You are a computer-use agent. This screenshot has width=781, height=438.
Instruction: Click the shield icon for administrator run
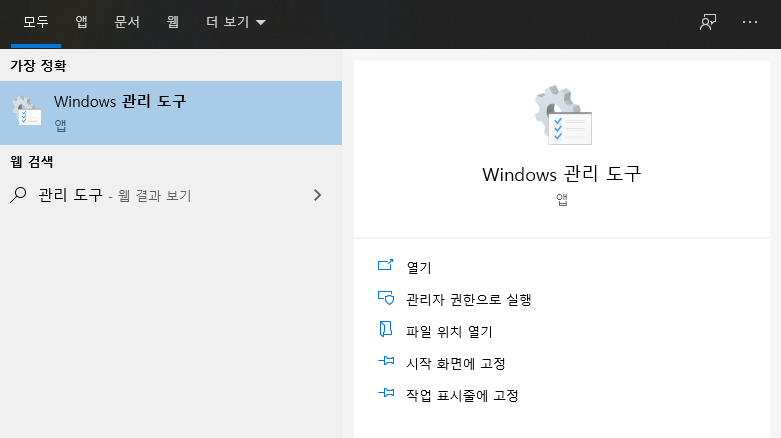pyautogui.click(x=386, y=298)
